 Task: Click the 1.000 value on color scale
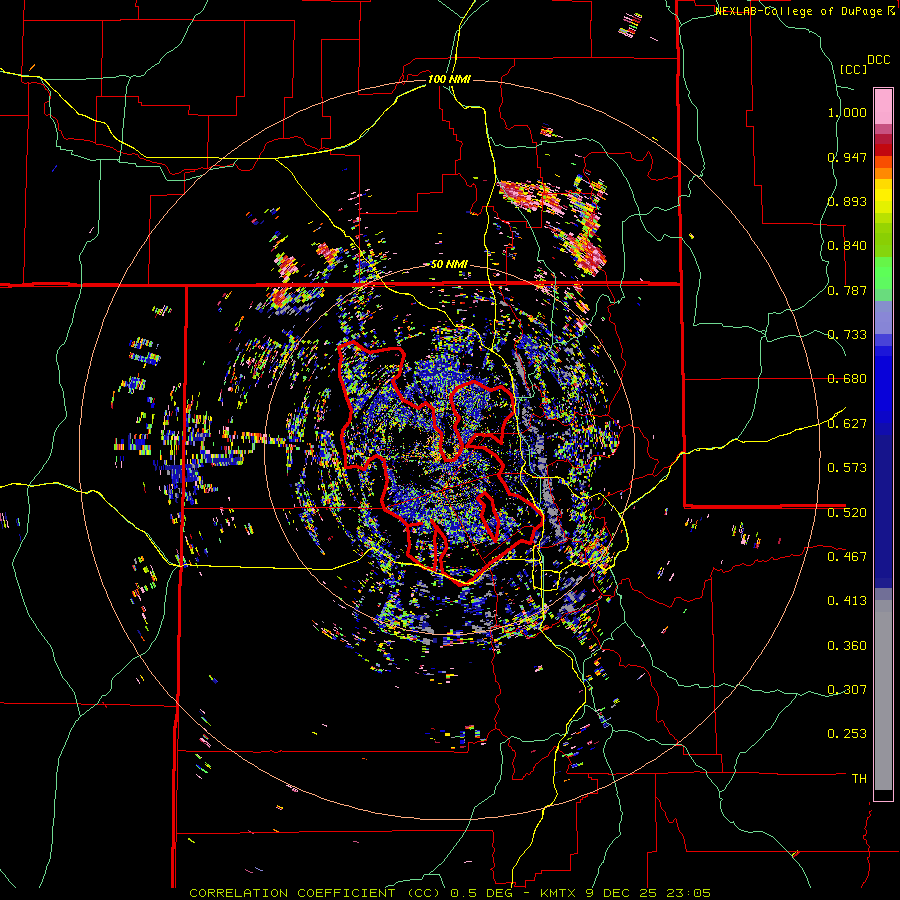click(847, 112)
